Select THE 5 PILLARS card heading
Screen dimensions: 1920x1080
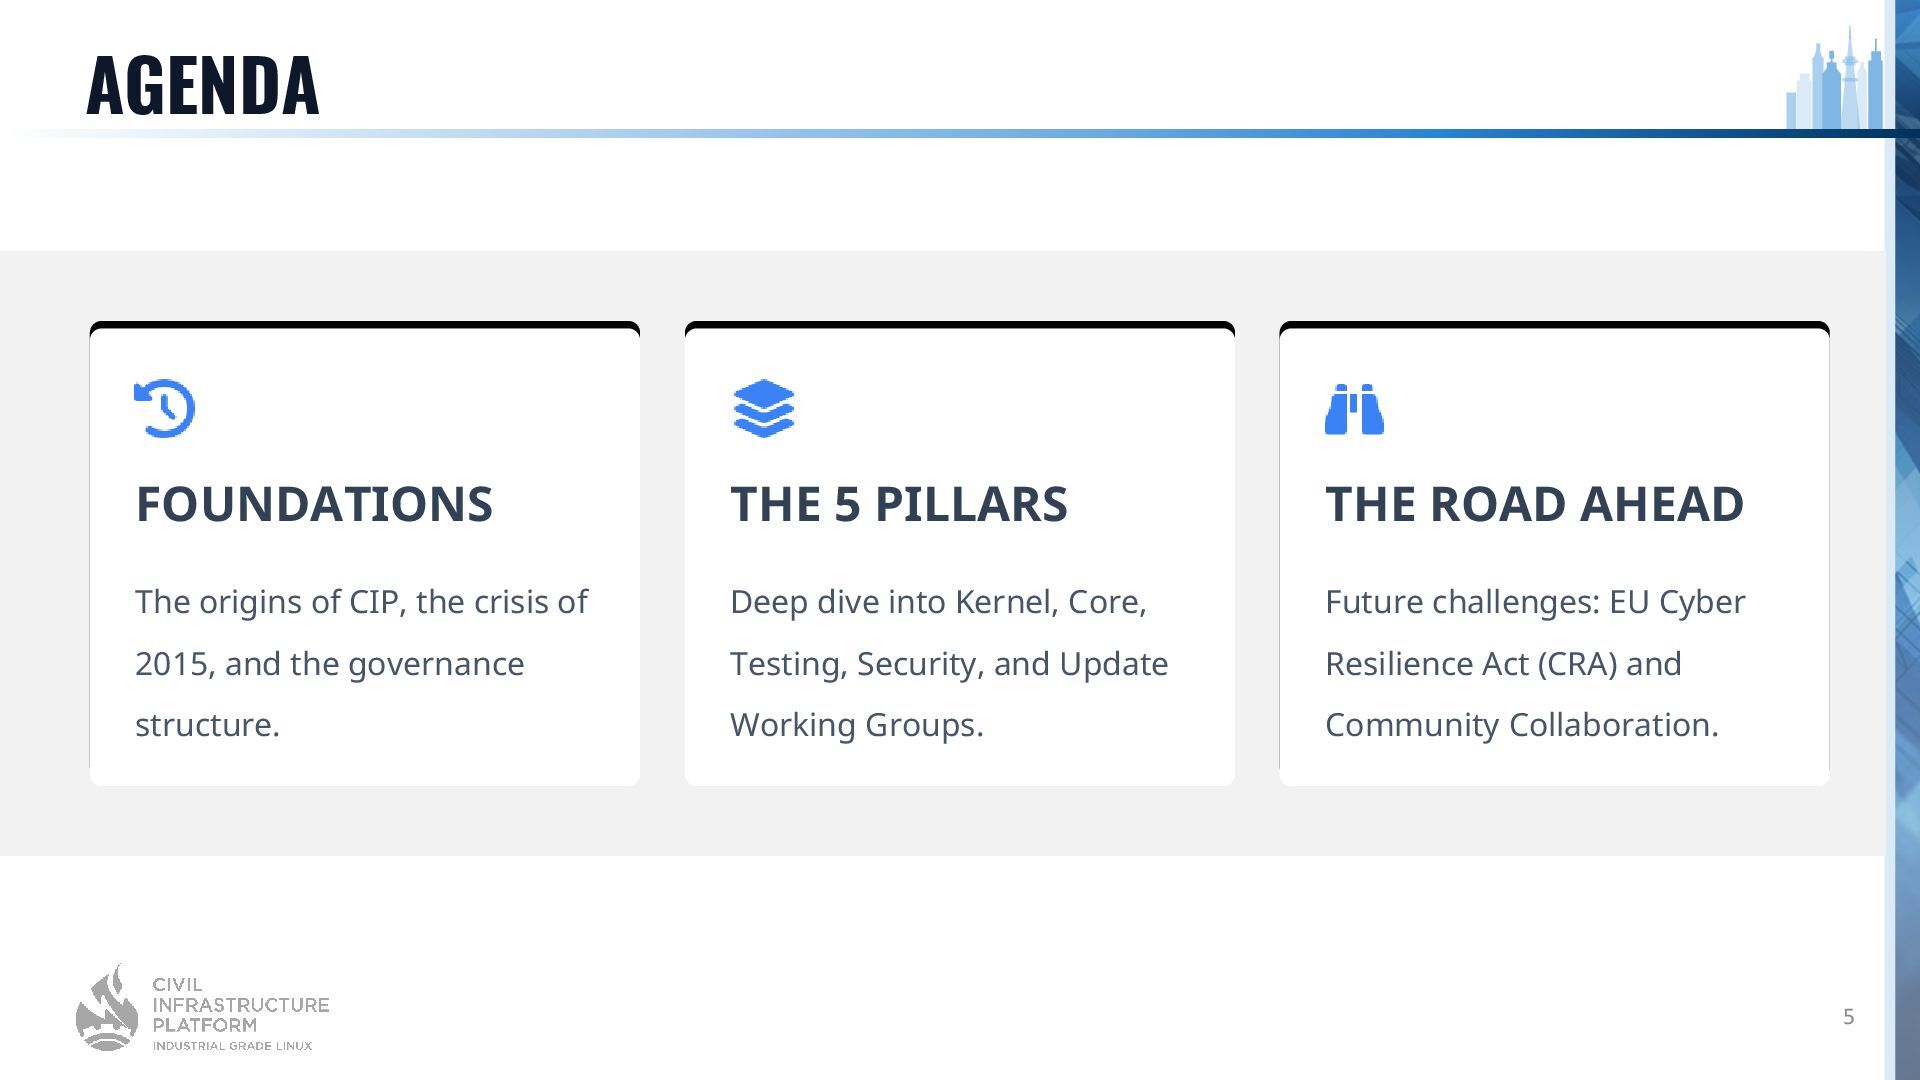point(898,503)
